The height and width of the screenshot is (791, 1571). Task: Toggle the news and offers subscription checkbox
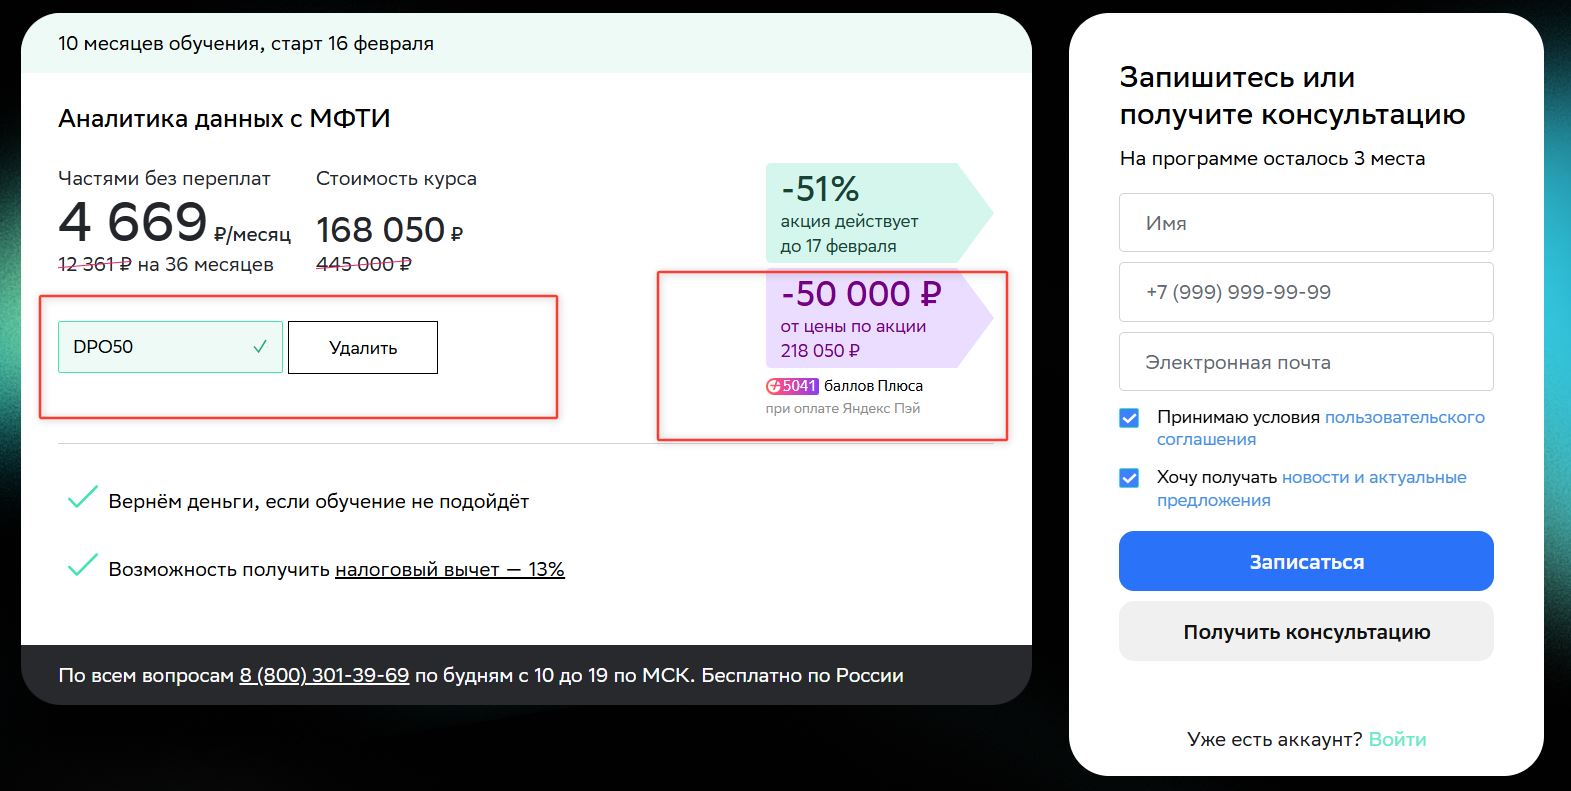pyautogui.click(x=1129, y=478)
